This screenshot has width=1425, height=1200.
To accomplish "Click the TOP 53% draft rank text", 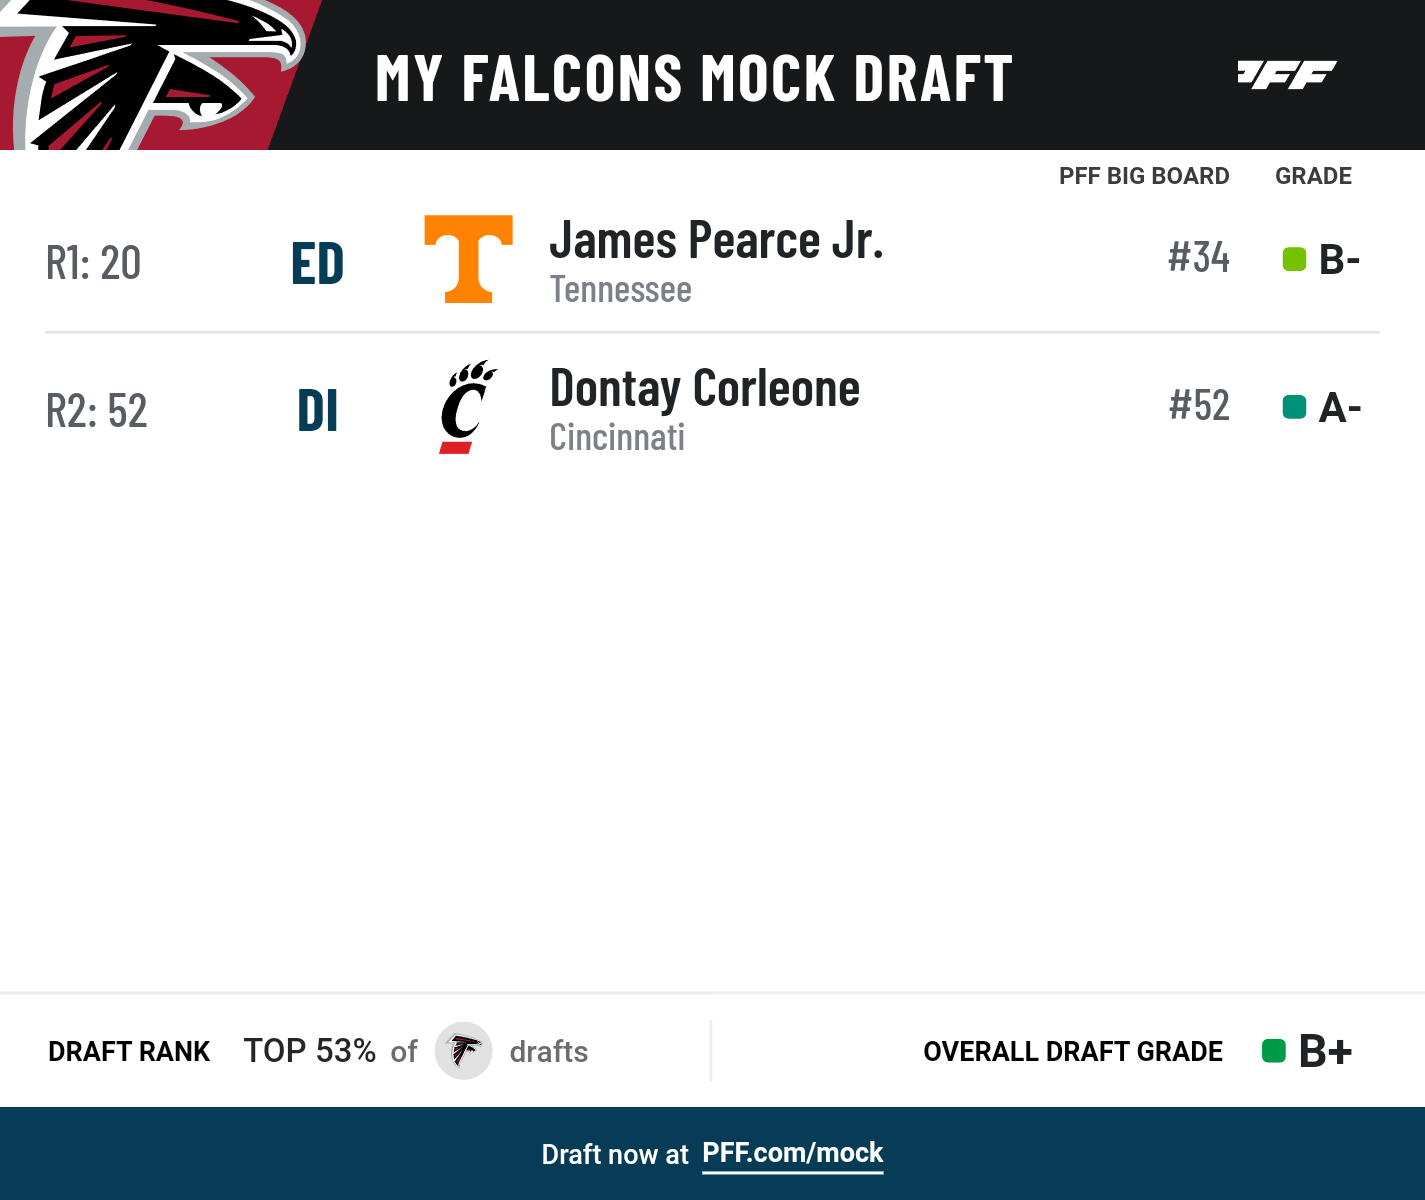I will click(310, 1051).
